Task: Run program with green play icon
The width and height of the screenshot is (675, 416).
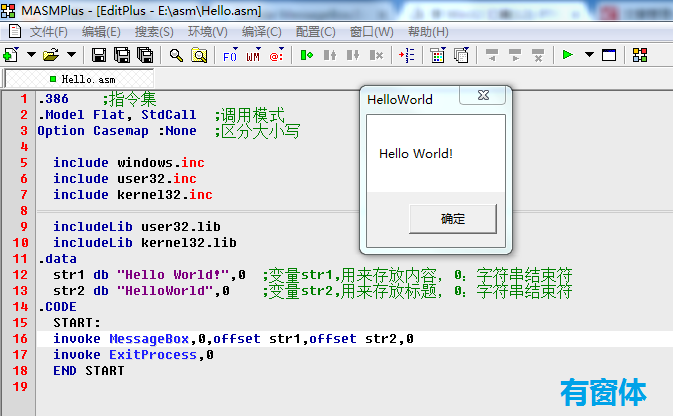Action: coord(568,55)
